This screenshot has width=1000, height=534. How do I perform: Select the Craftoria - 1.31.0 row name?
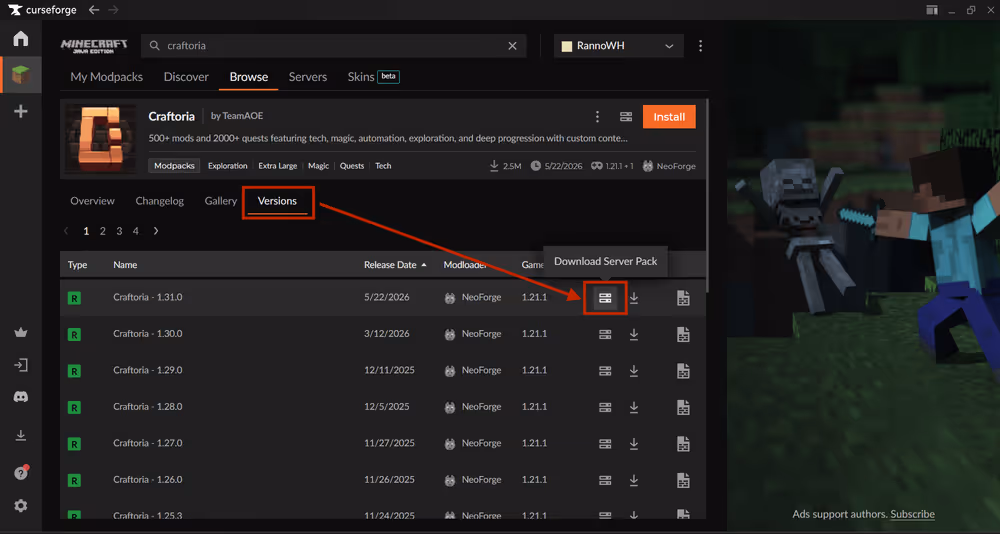point(147,297)
